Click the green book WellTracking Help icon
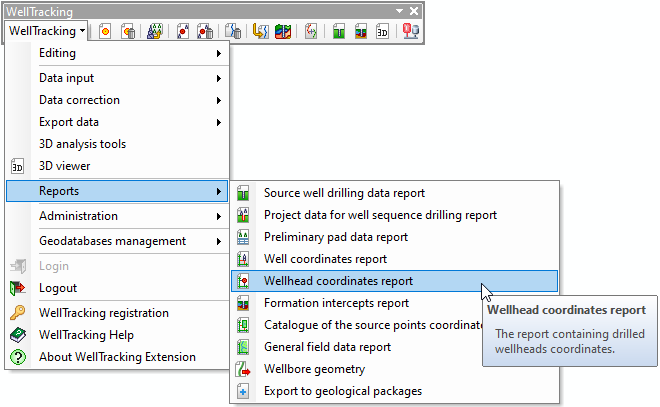 pyautogui.click(x=18, y=335)
